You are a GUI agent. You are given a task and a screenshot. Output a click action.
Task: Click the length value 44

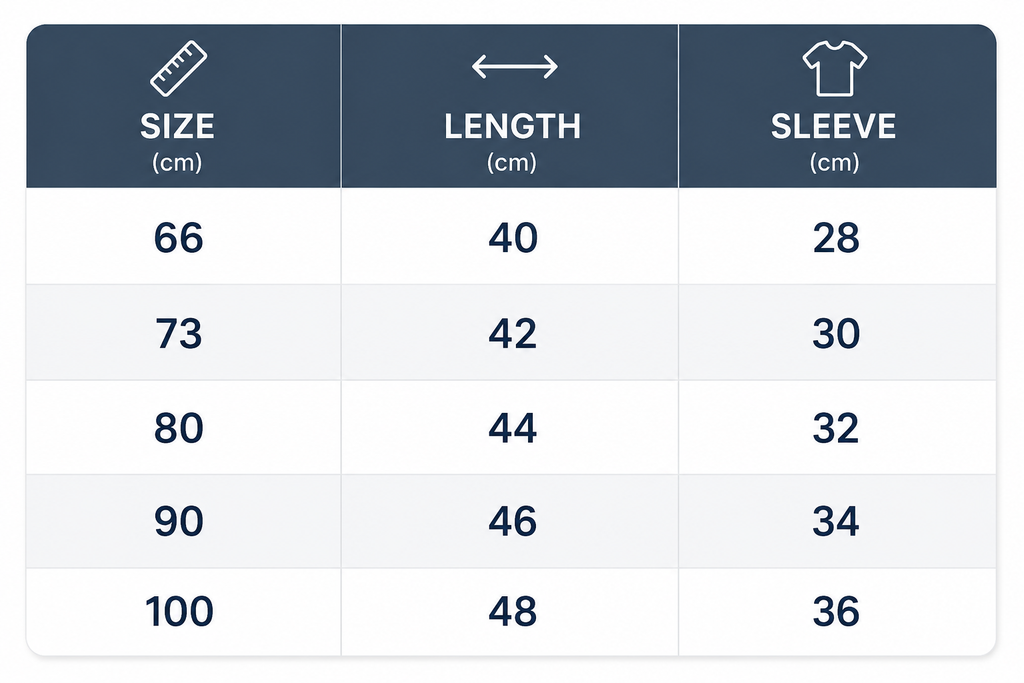(x=513, y=428)
